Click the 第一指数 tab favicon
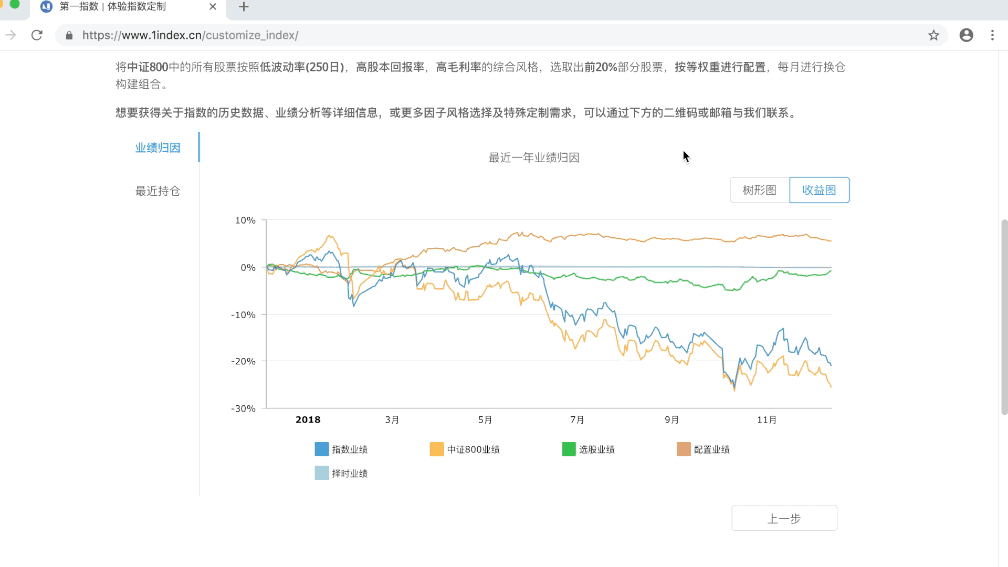 [46, 7]
